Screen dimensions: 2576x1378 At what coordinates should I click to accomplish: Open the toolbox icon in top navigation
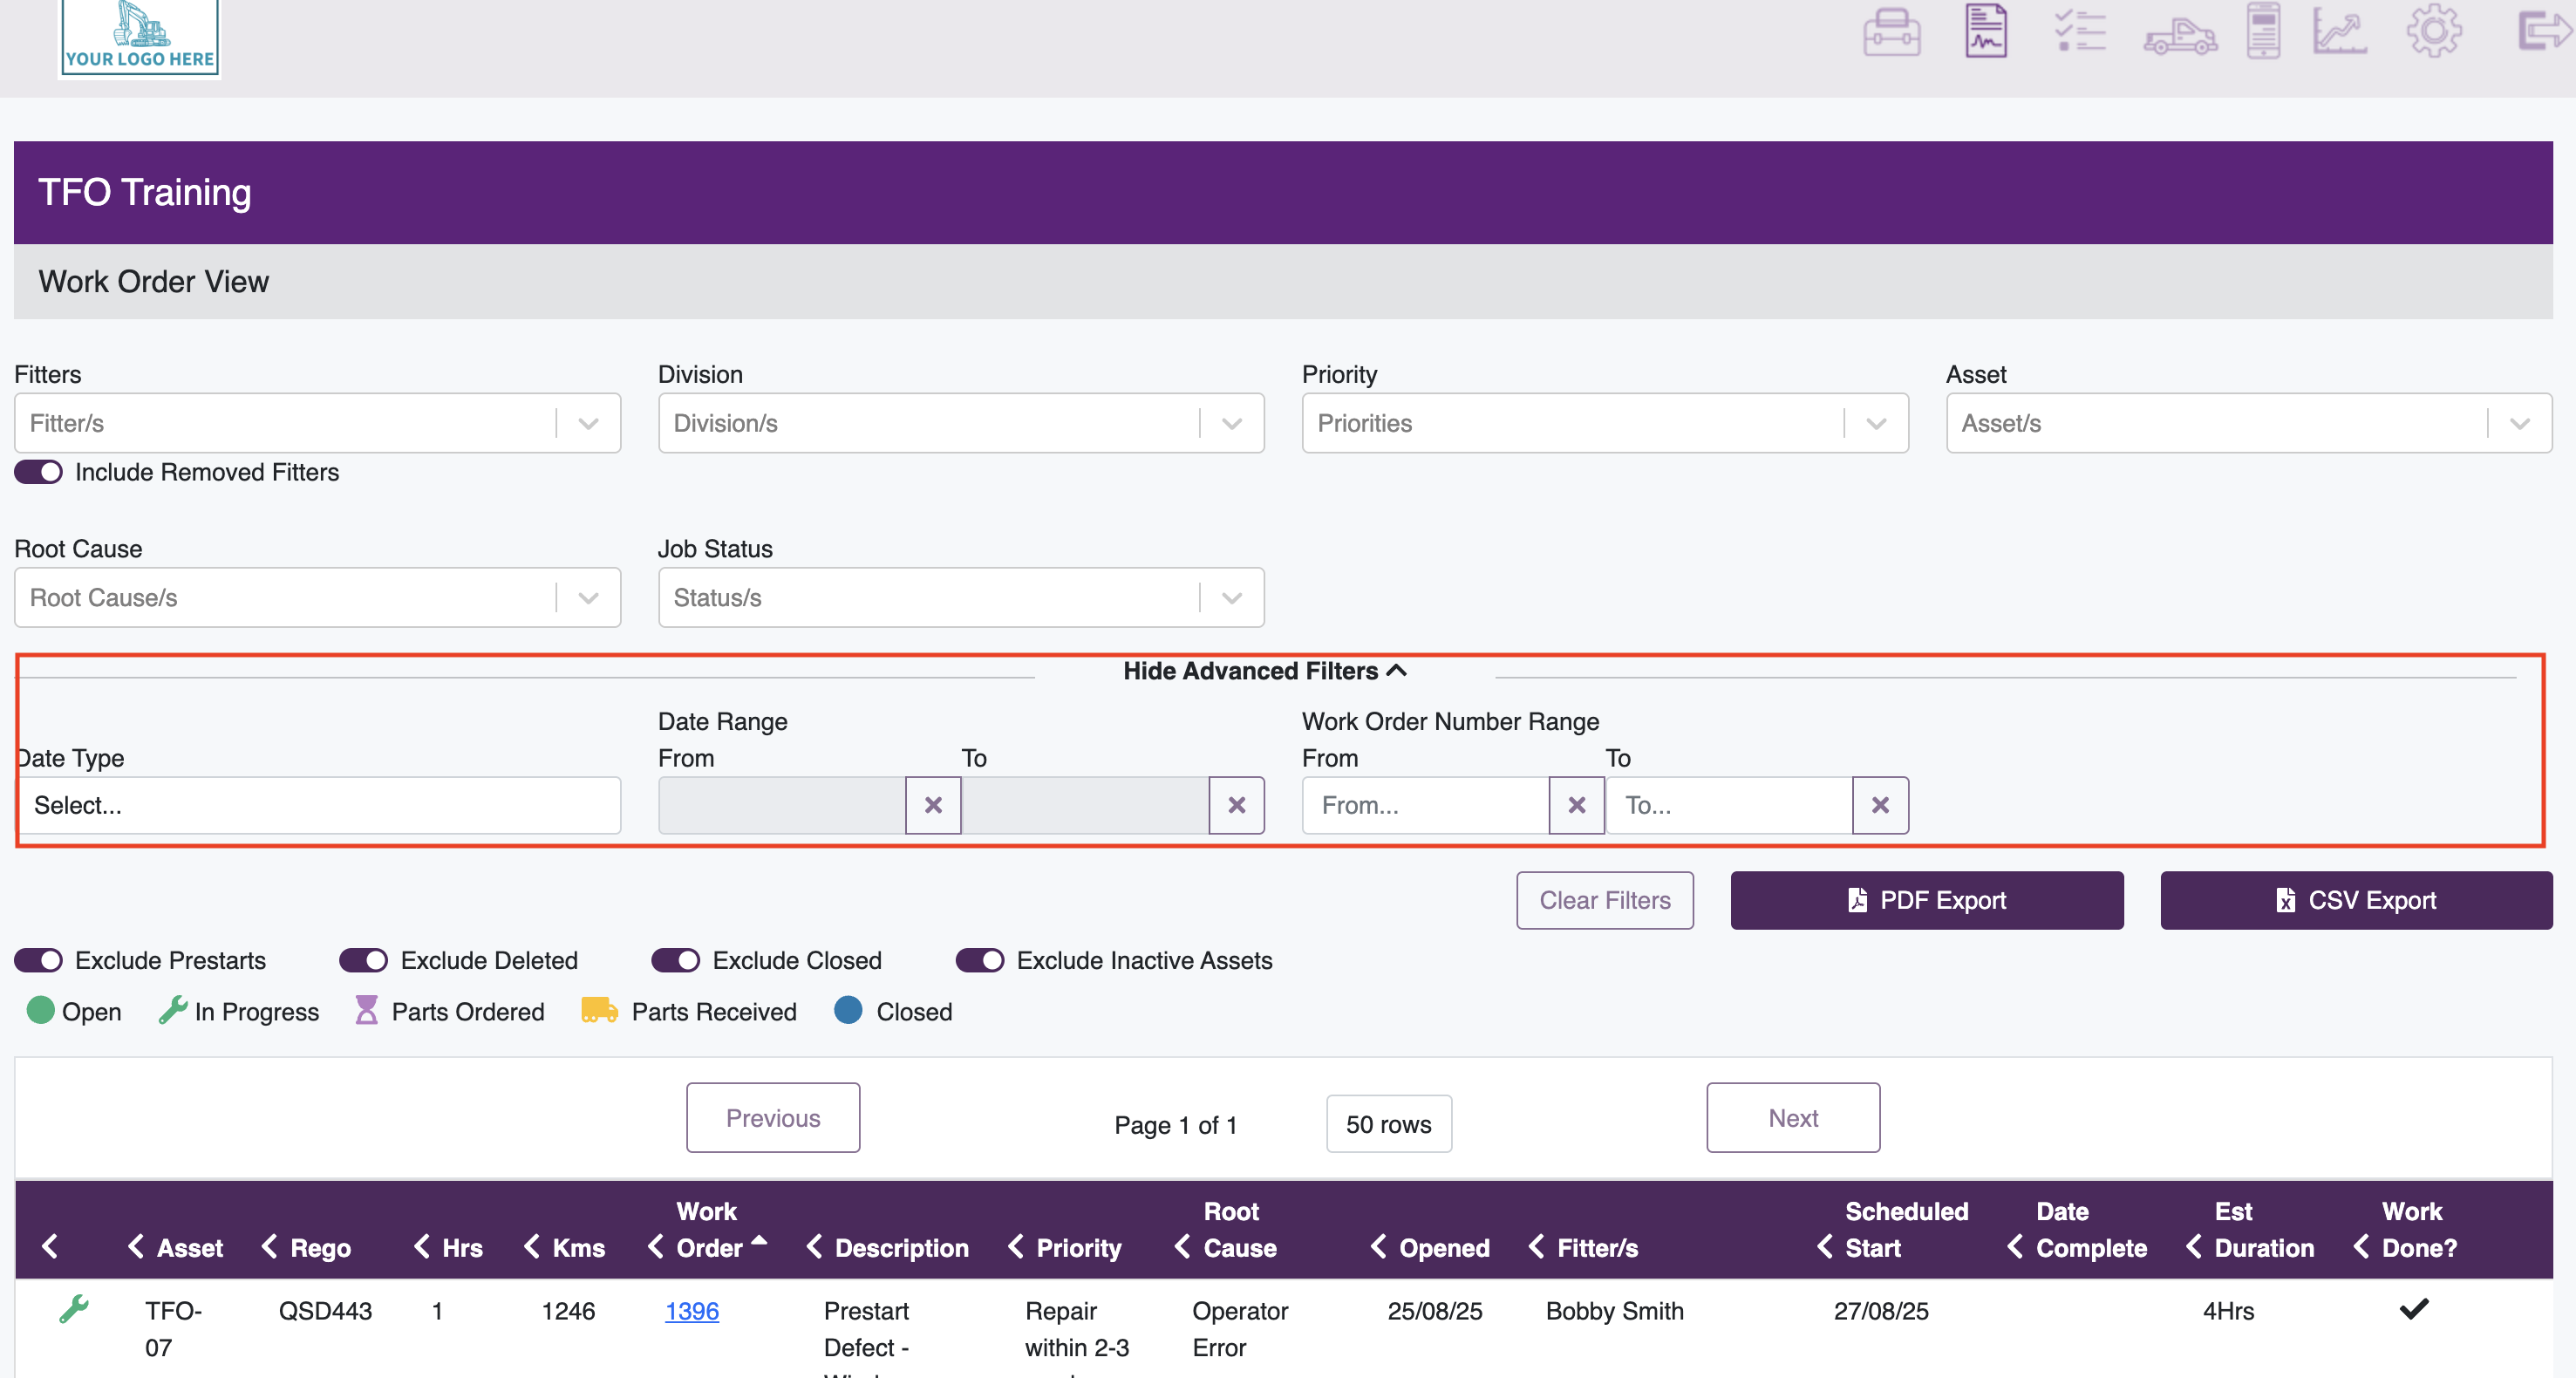[1891, 32]
